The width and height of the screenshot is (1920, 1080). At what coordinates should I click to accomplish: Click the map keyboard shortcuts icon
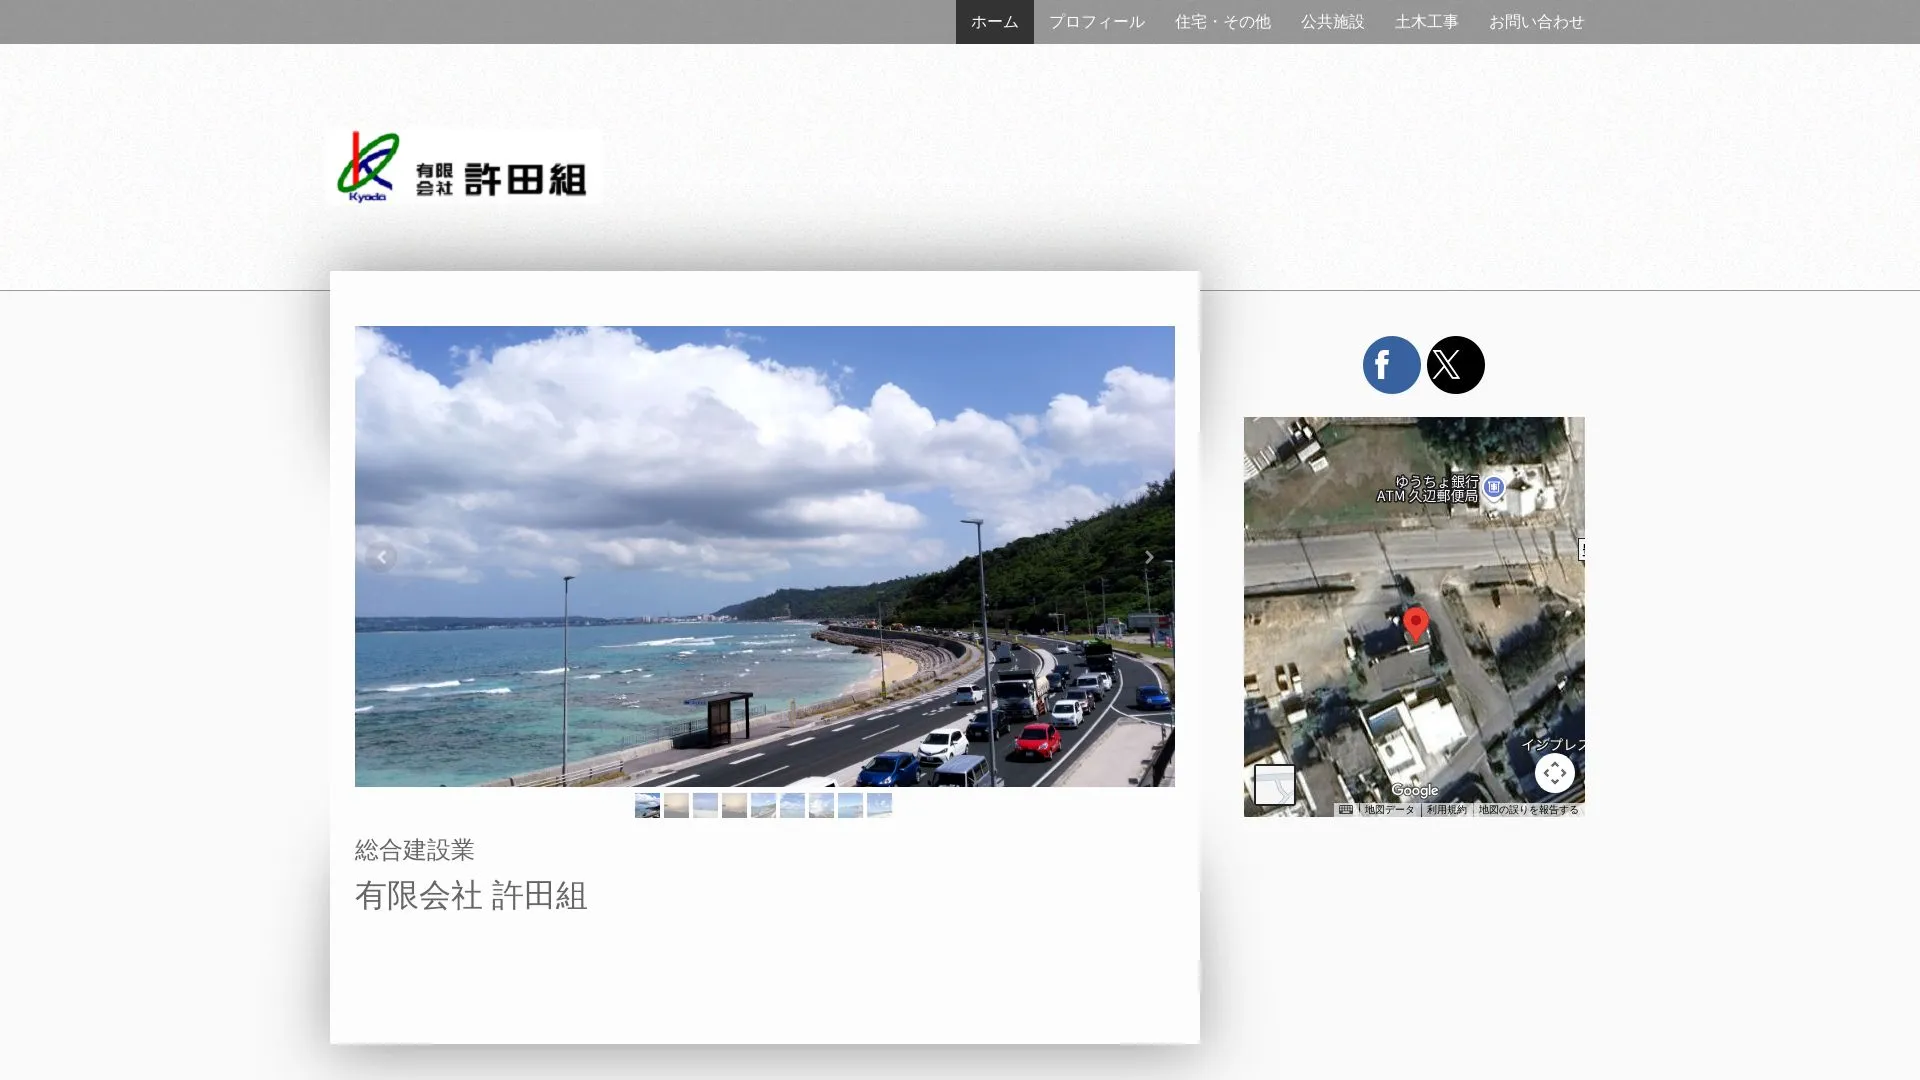[x=1345, y=810]
